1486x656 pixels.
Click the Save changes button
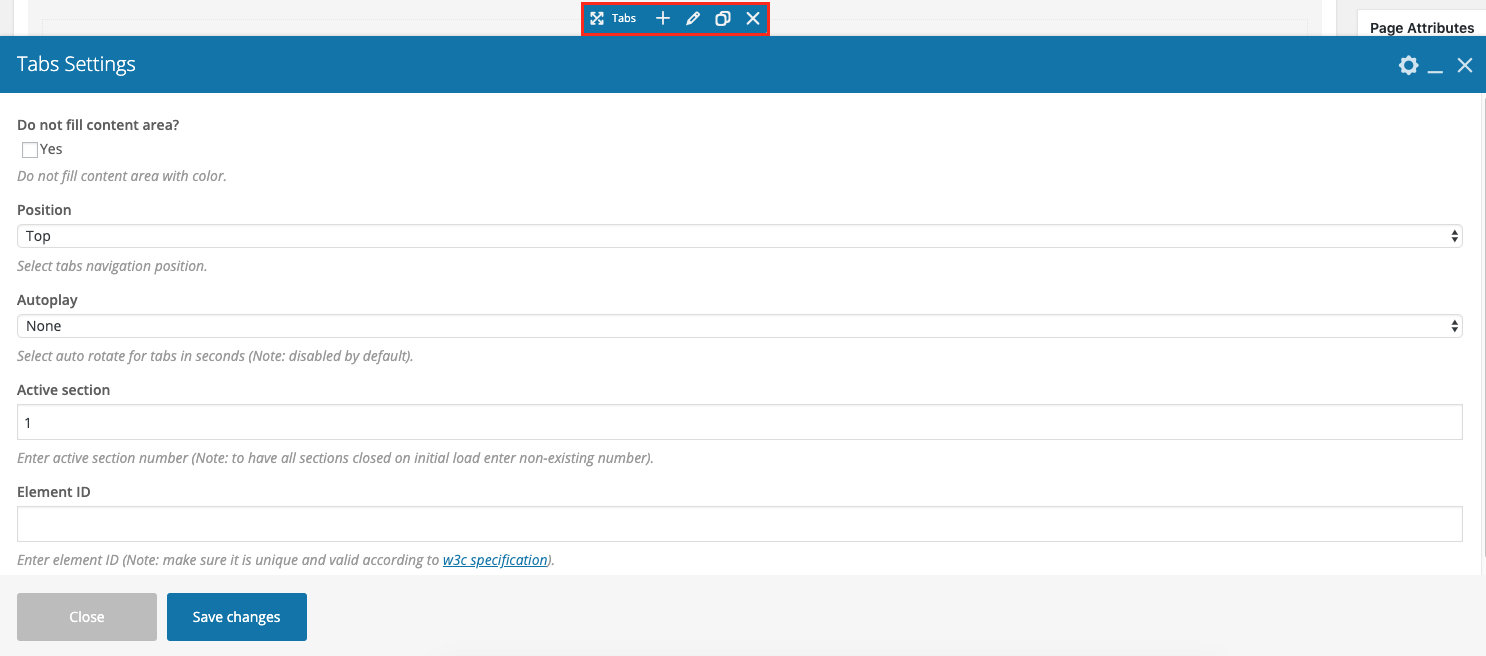(x=237, y=617)
